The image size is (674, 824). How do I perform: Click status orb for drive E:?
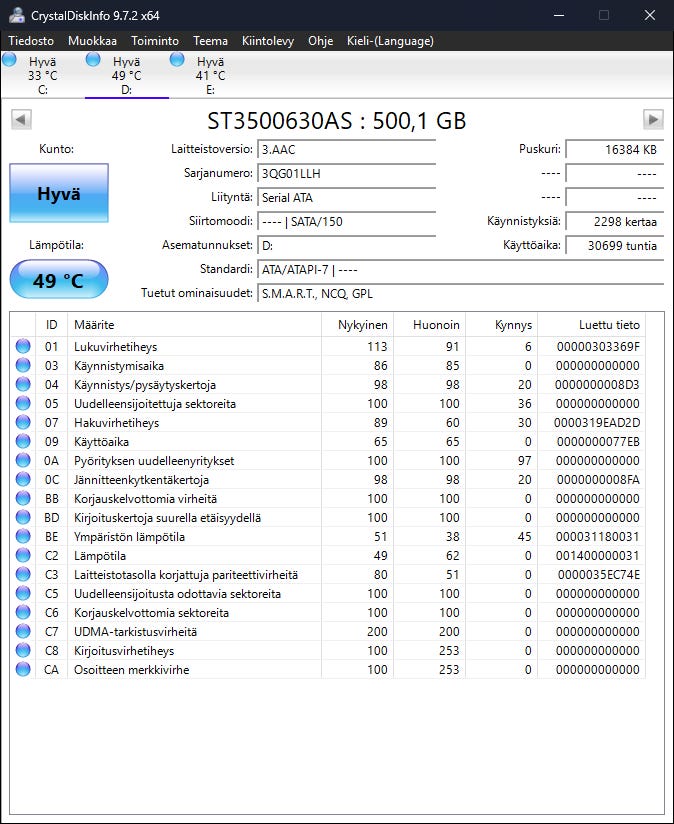[178, 60]
